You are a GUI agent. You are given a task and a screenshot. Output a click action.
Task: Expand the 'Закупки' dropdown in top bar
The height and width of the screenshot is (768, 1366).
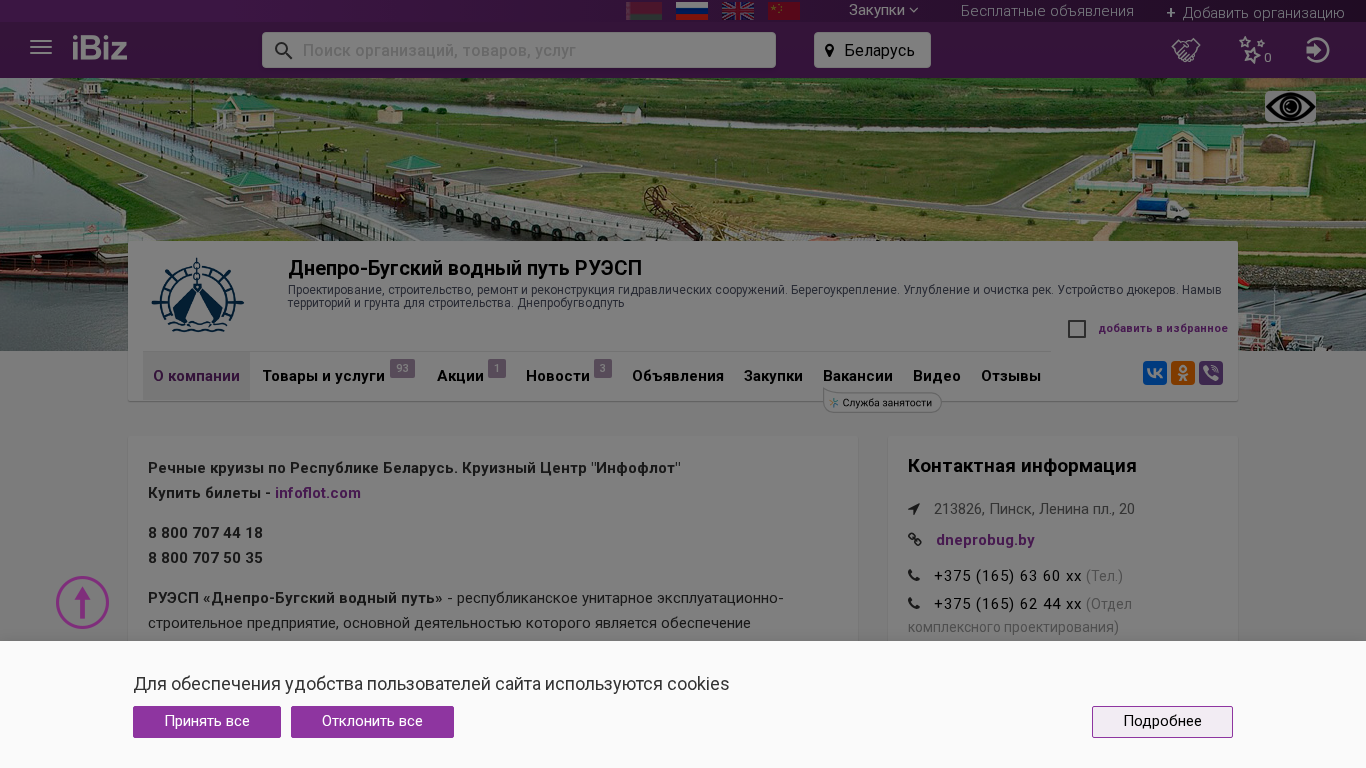pyautogui.click(x=884, y=10)
